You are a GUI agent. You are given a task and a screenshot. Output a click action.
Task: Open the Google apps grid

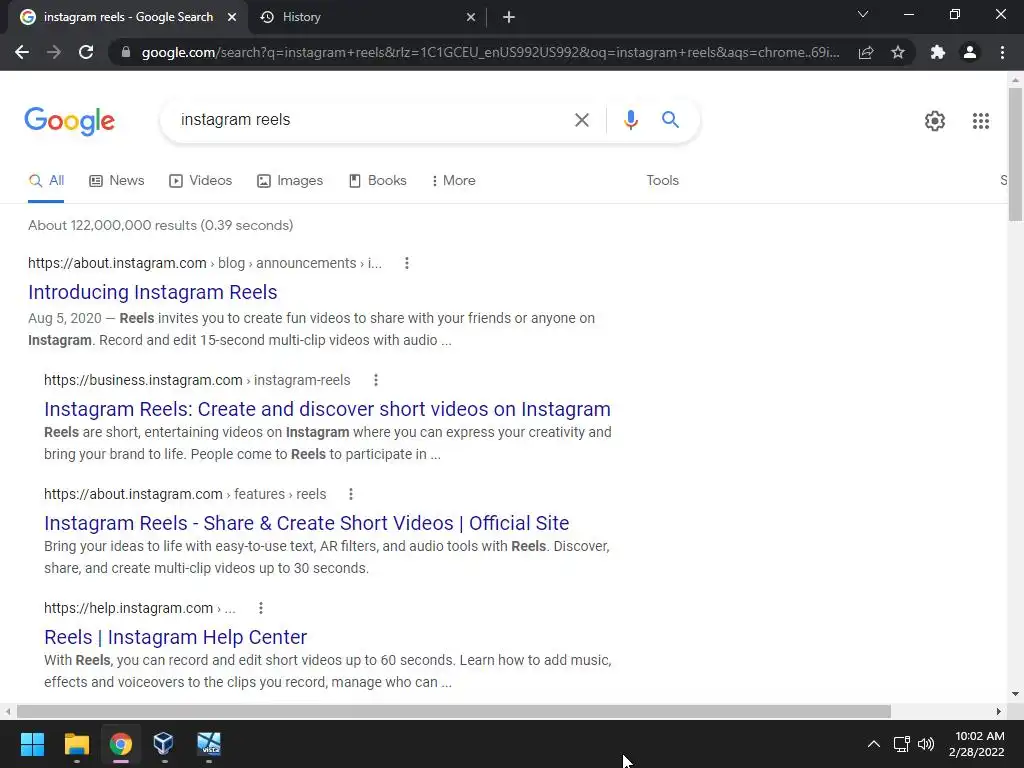tap(980, 121)
